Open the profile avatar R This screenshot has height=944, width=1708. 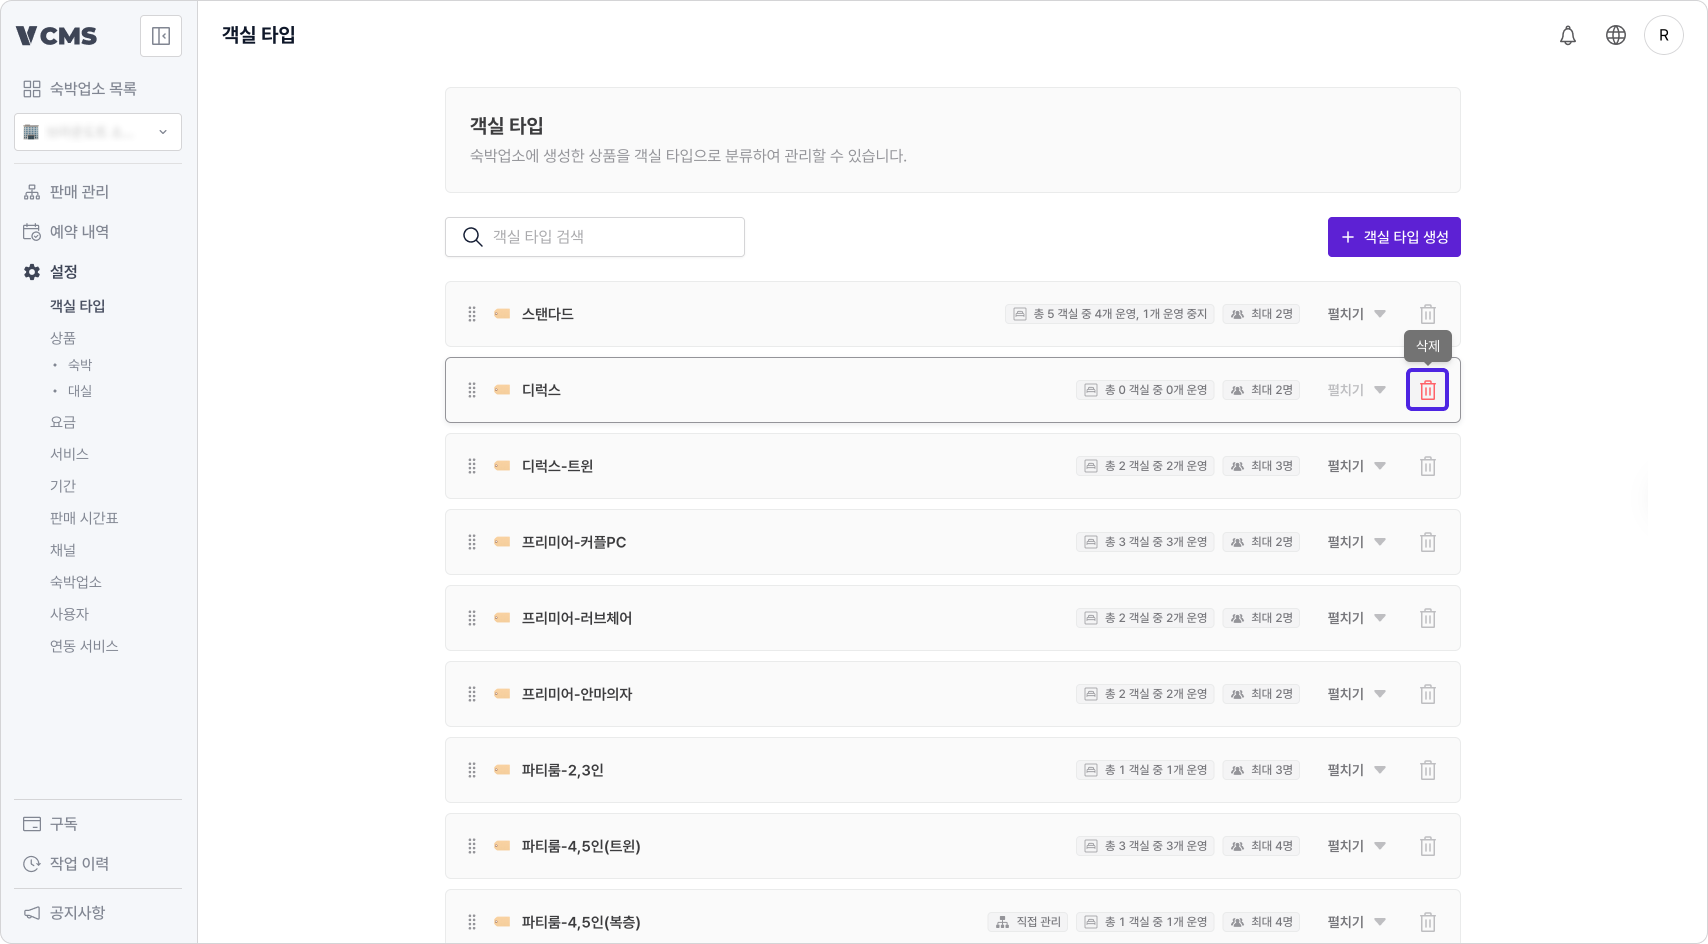tap(1664, 35)
